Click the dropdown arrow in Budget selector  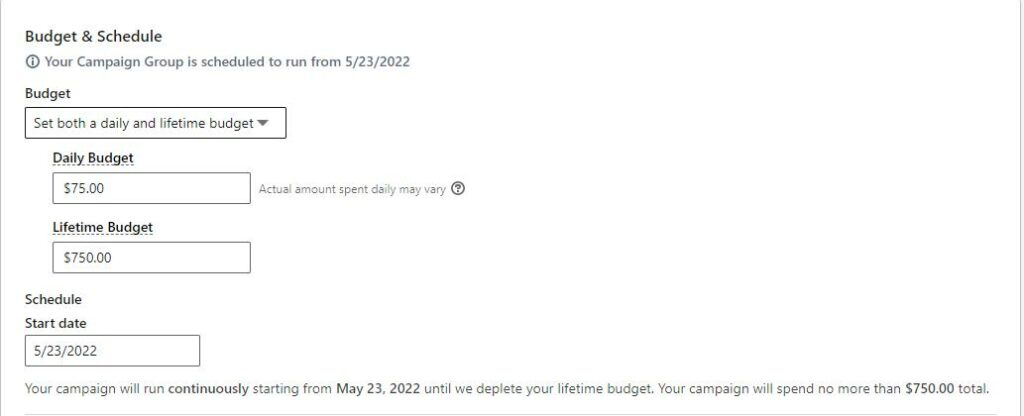point(263,123)
